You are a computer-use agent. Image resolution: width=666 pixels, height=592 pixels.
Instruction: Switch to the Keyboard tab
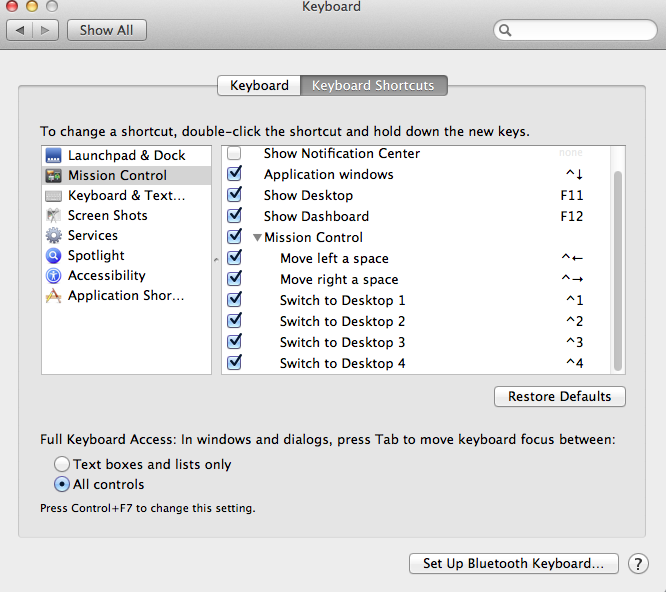pos(259,86)
